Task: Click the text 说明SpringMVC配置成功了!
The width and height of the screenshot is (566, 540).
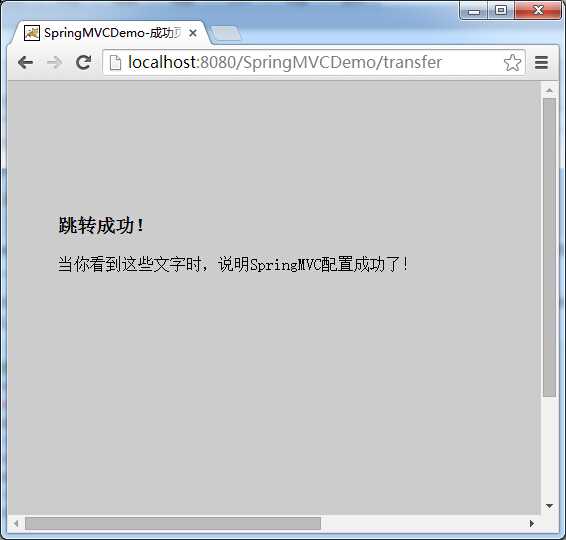Action: coord(313,264)
